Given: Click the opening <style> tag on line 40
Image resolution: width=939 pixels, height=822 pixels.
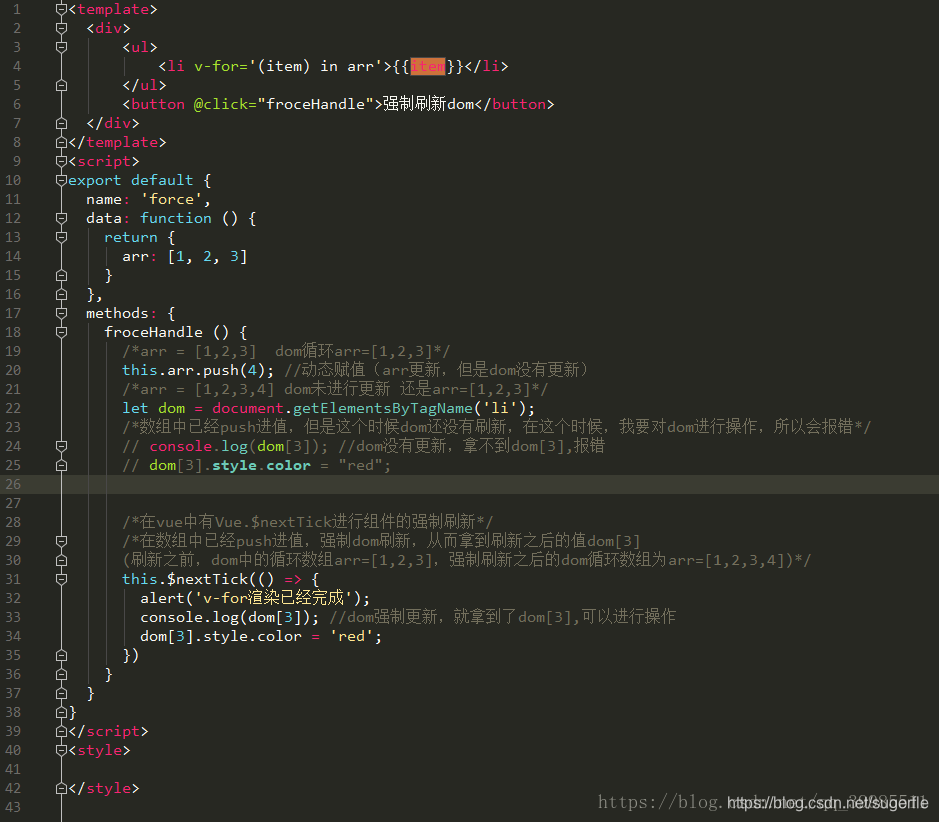Looking at the screenshot, I should (99, 750).
